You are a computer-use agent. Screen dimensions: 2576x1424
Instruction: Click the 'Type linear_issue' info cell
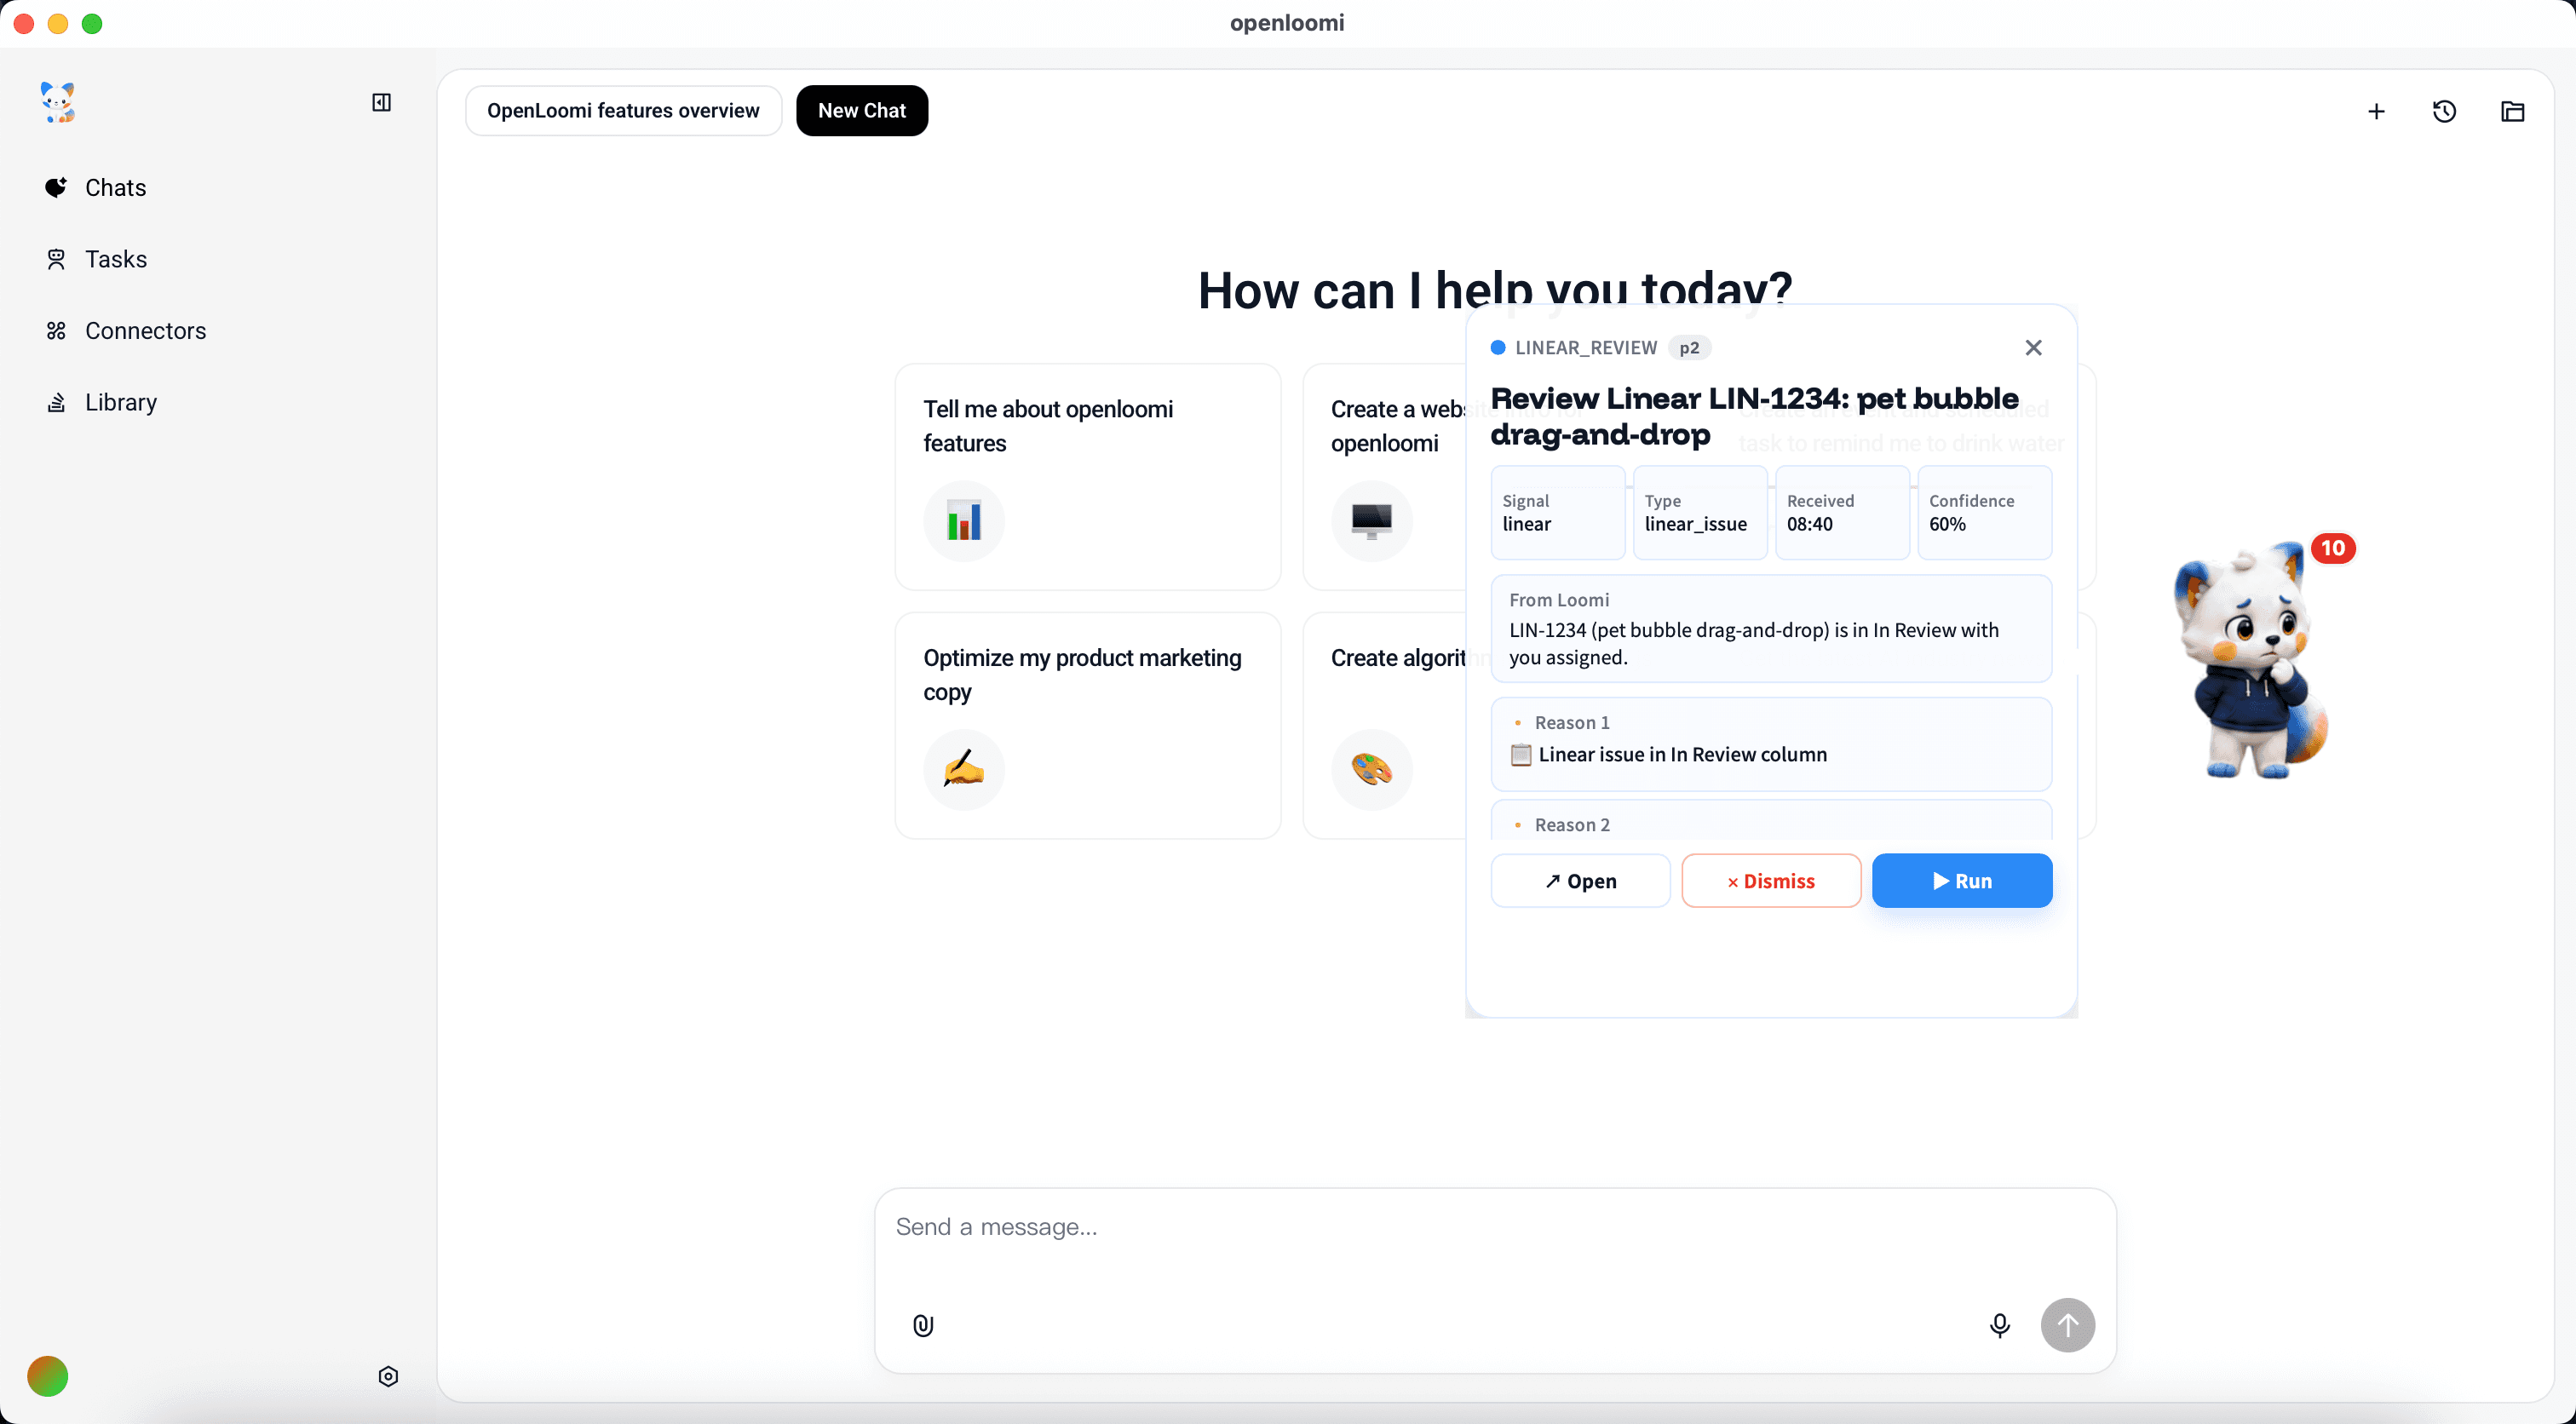click(1699, 512)
